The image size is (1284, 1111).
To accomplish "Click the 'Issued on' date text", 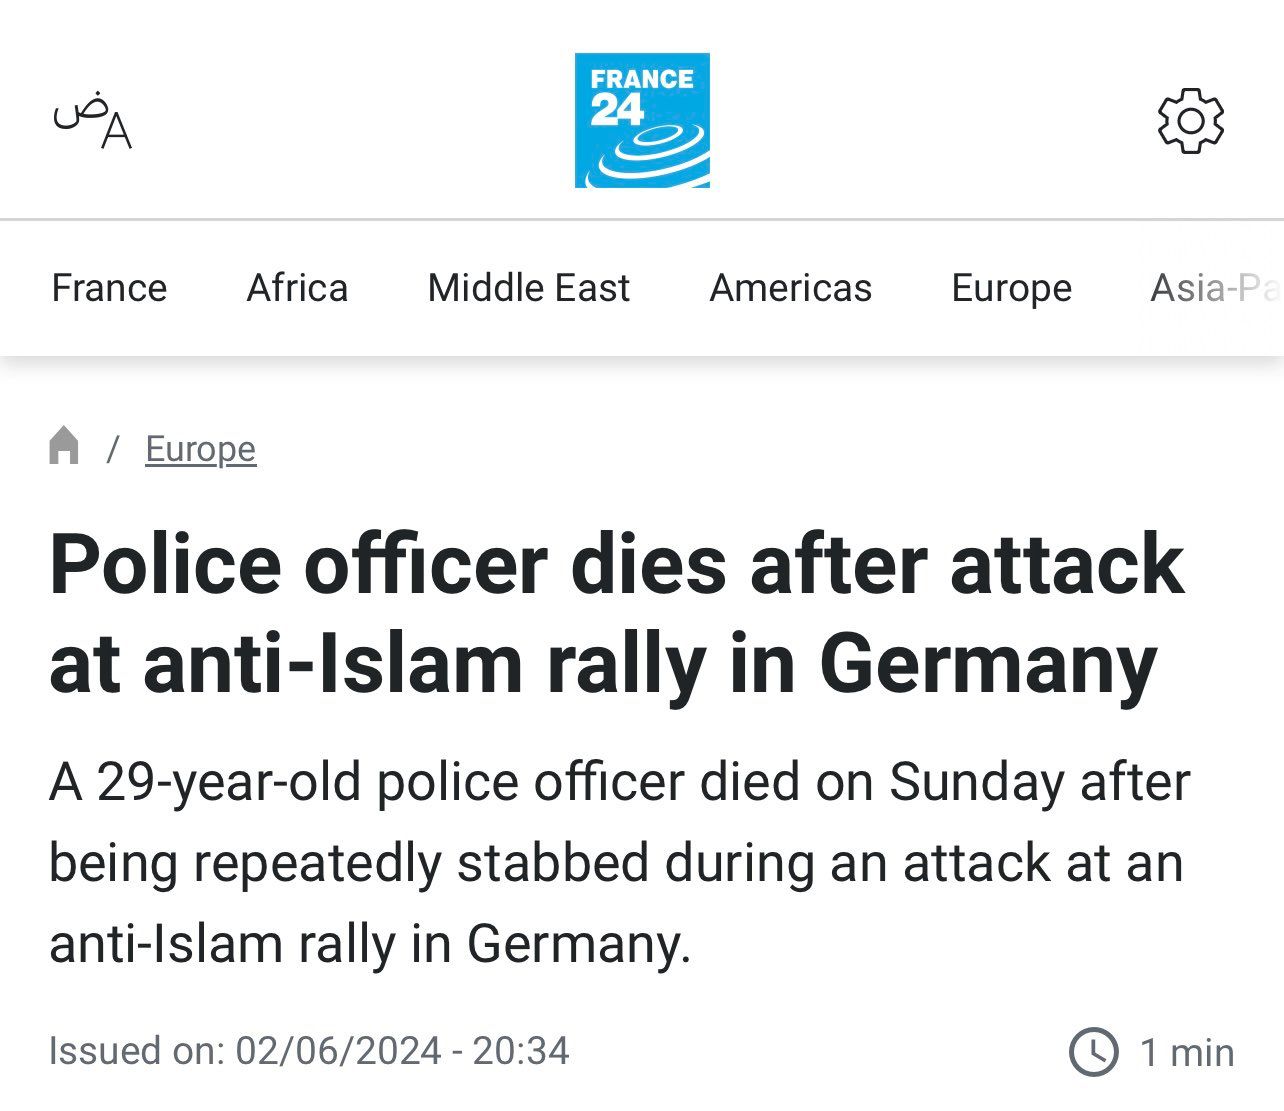I will (x=309, y=1051).
